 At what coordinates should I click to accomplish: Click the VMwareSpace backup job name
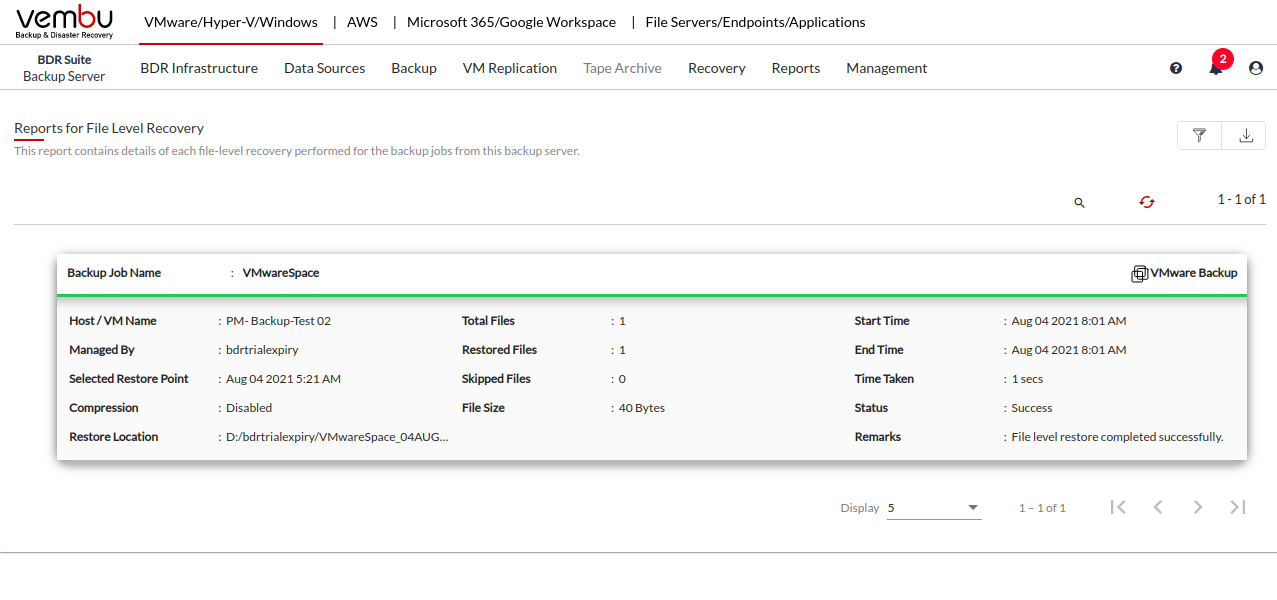pyautogui.click(x=281, y=273)
